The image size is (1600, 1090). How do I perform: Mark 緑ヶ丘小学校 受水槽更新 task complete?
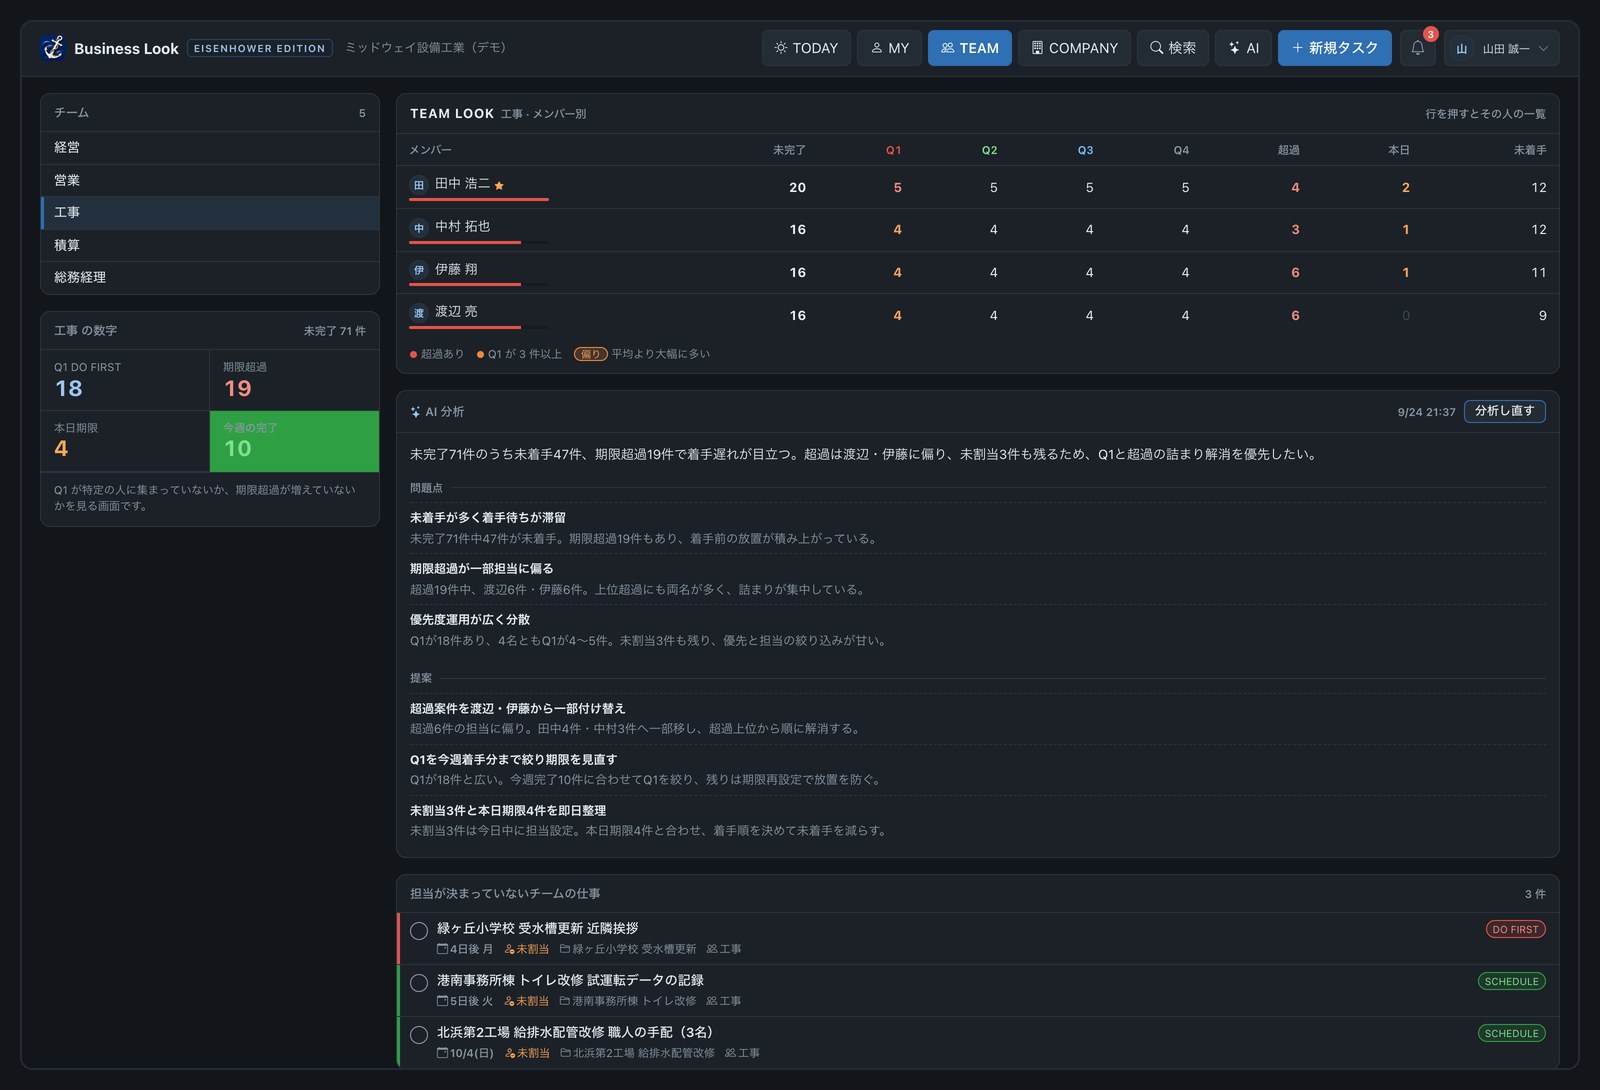pyautogui.click(x=419, y=931)
